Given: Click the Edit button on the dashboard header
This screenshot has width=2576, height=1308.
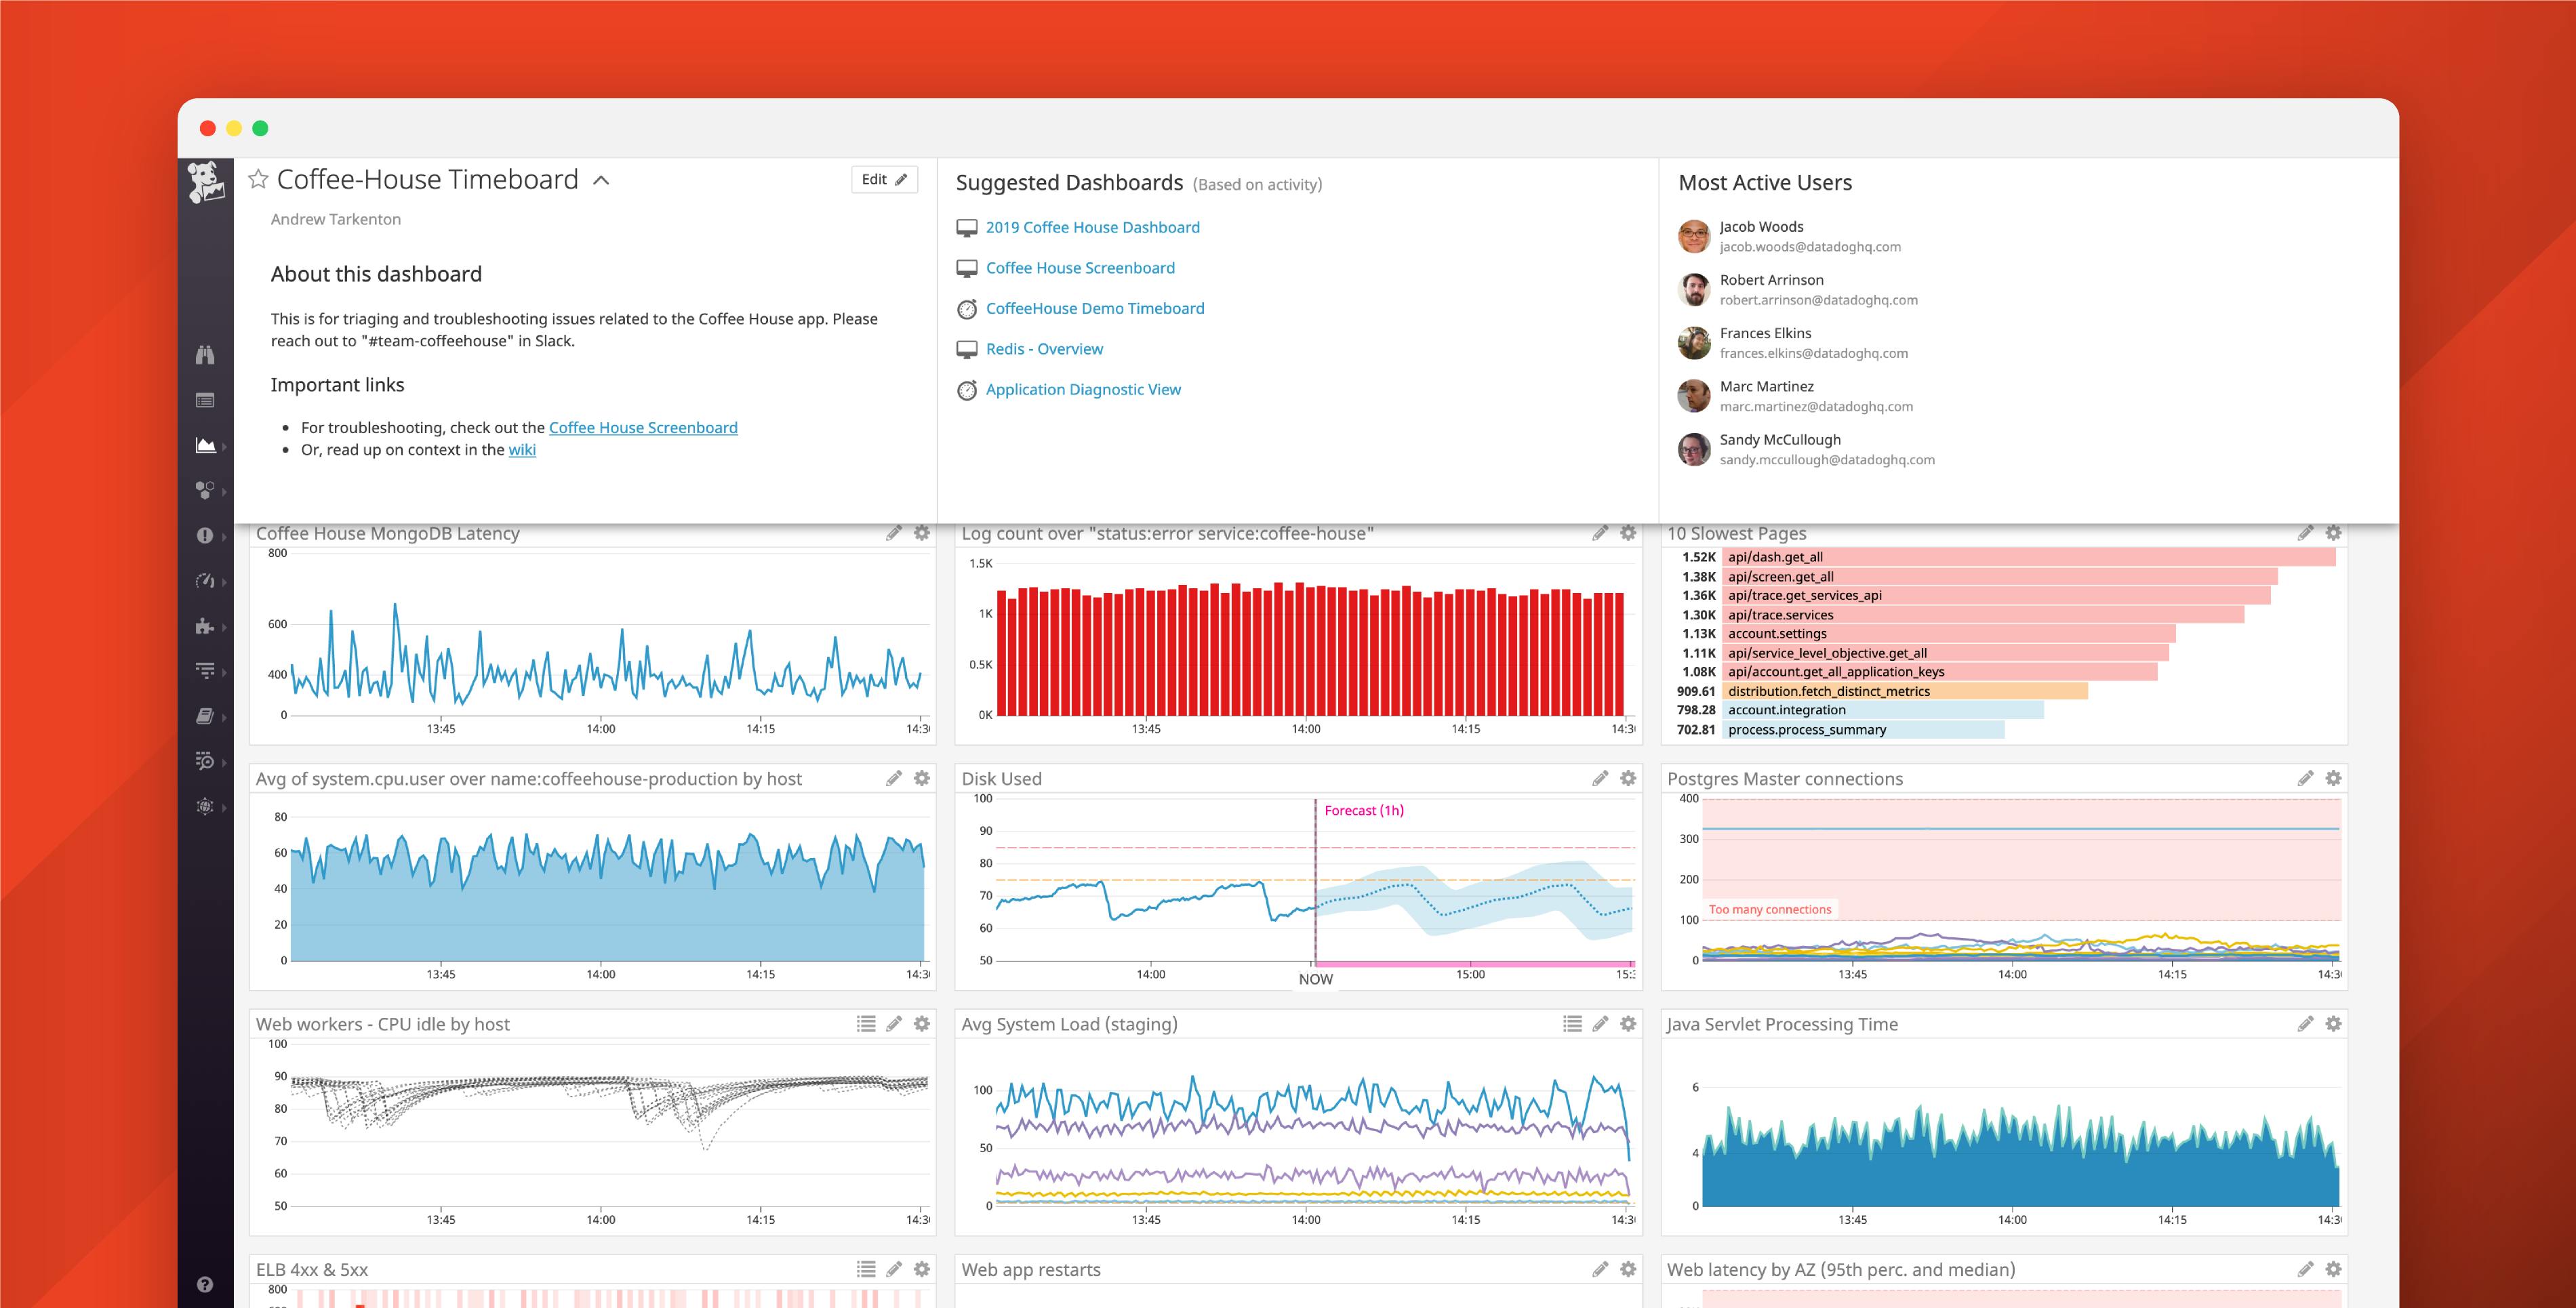Looking at the screenshot, I should tap(883, 179).
